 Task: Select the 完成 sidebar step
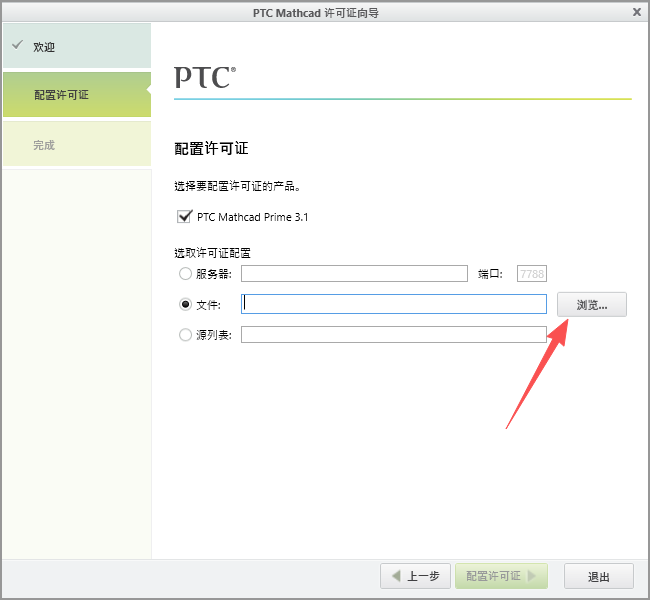pyautogui.click(x=77, y=144)
